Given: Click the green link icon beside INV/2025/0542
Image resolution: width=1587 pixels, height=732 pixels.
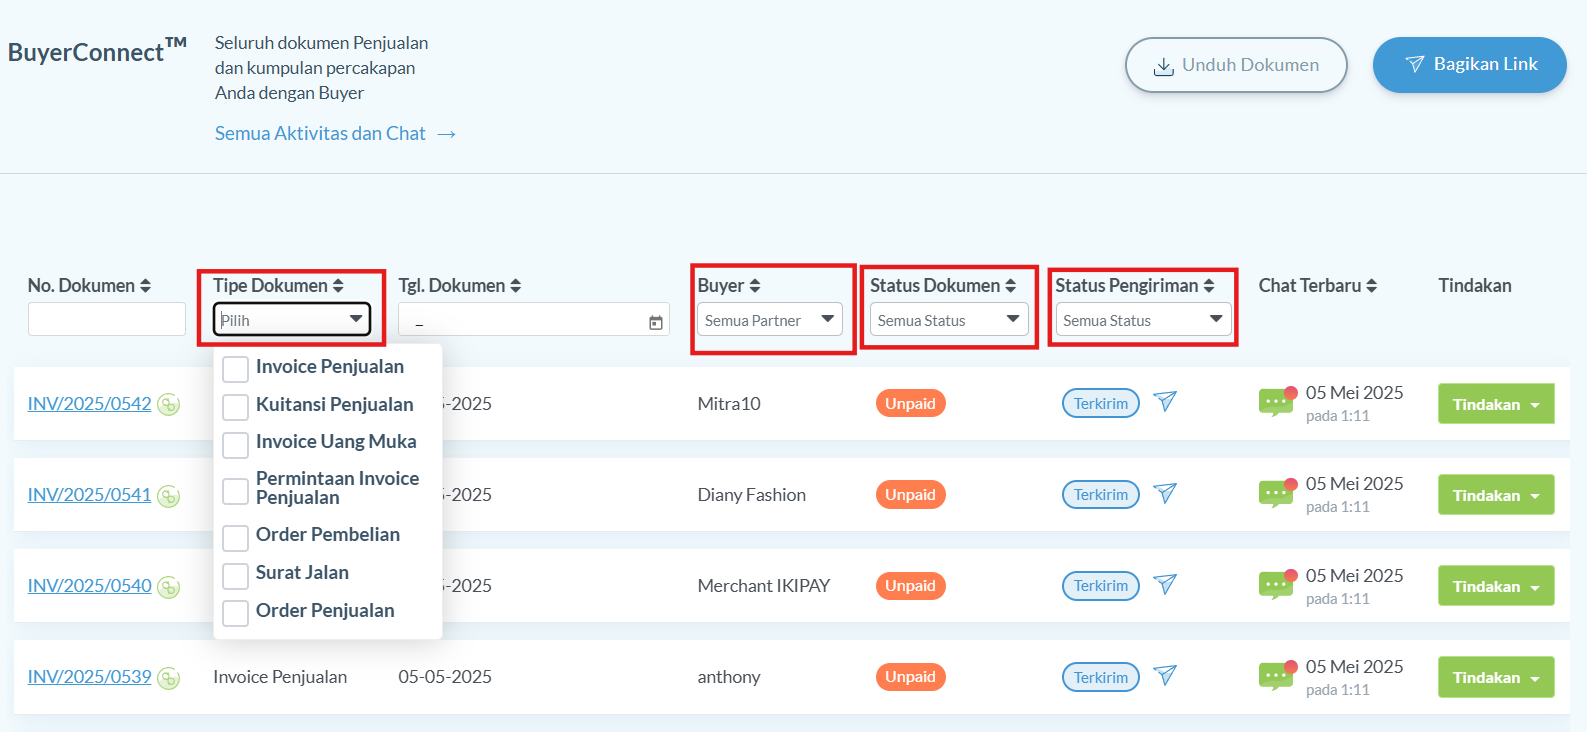Looking at the screenshot, I should tap(169, 405).
